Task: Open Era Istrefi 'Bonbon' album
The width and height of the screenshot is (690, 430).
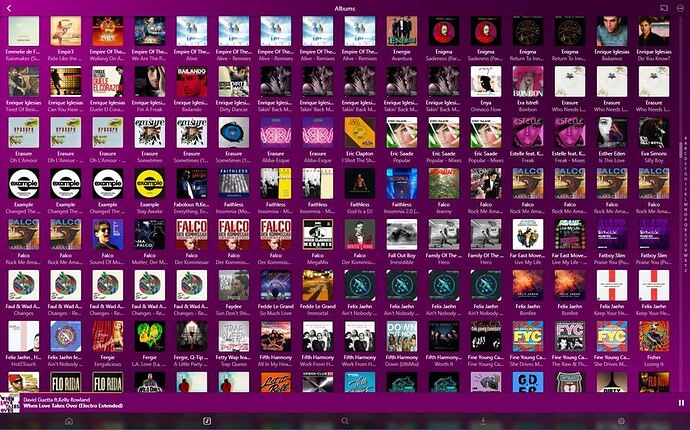Action: [528, 82]
